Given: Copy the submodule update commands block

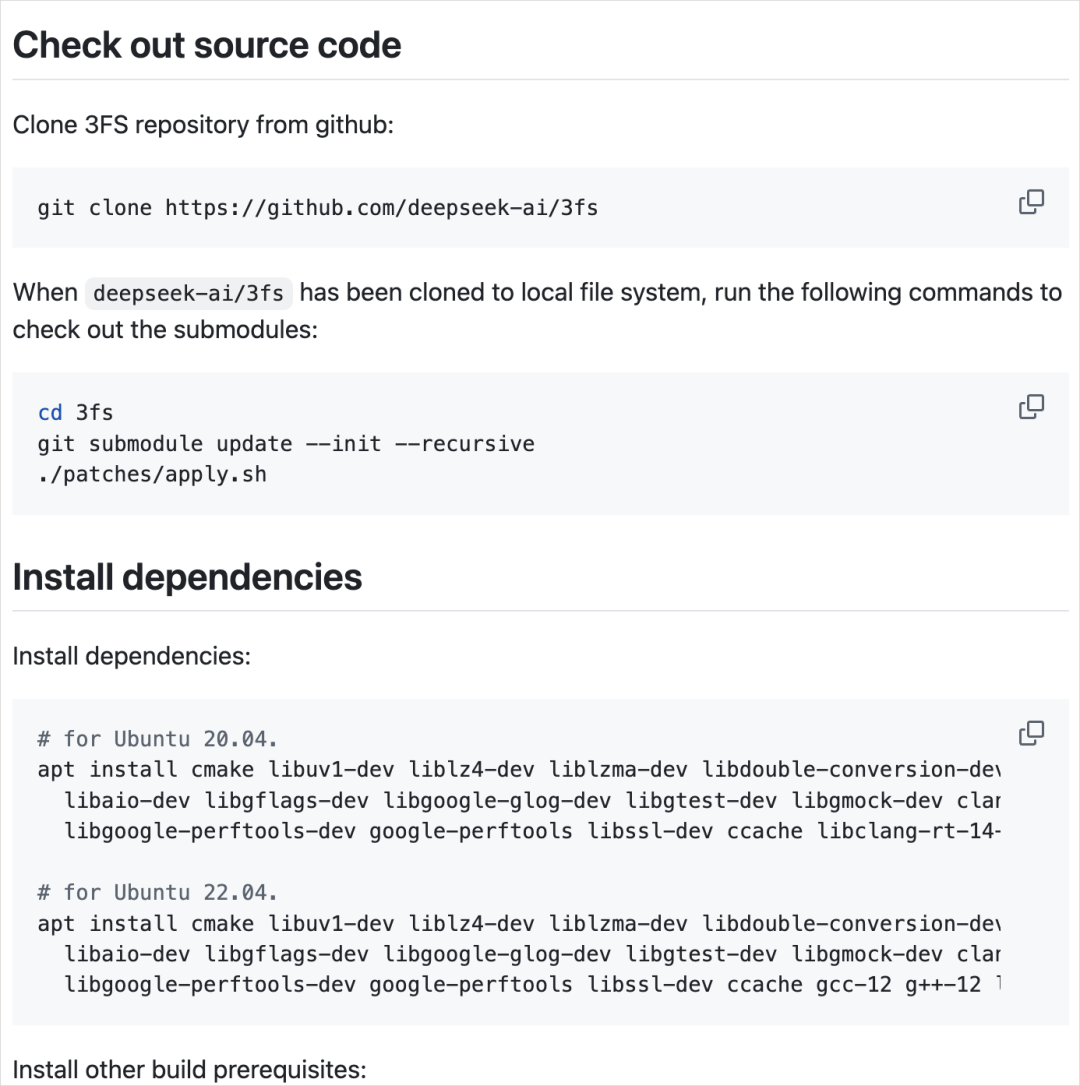Looking at the screenshot, I should 1031,407.
